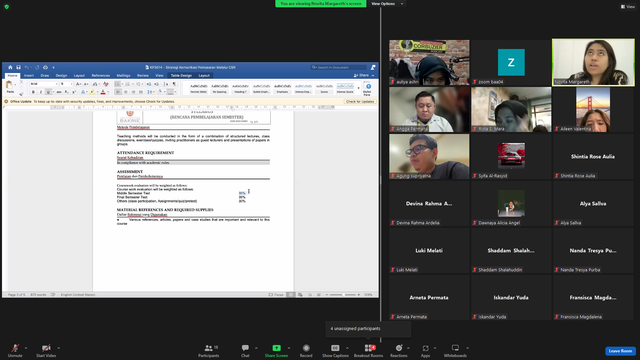Open the View Options dropdown
The width and height of the screenshot is (640, 360).
(x=387, y=4)
